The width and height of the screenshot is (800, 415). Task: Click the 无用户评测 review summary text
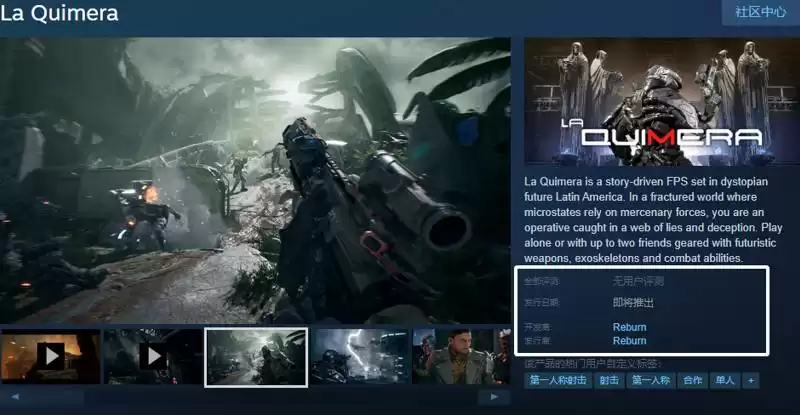[x=638, y=281]
